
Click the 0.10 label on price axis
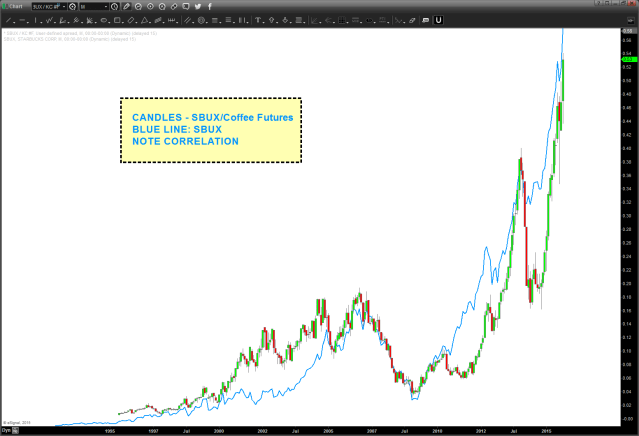click(627, 351)
